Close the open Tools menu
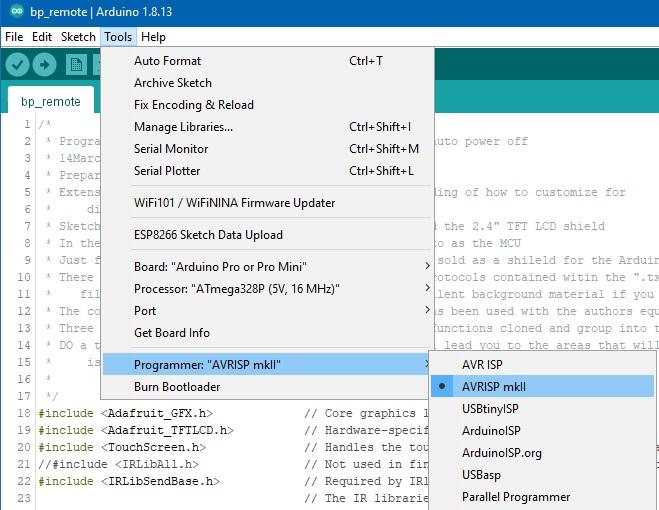Screen dimensions: 659x510 tap(118, 37)
